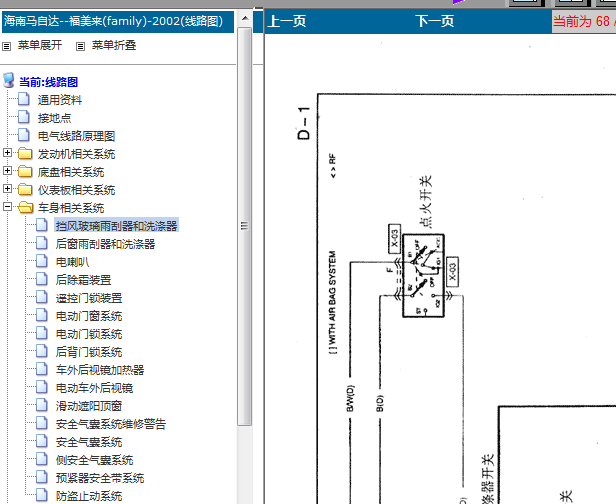Open 后窗雨刮器和洗涤器 diagram
616x504 pixels.
(x=105, y=244)
